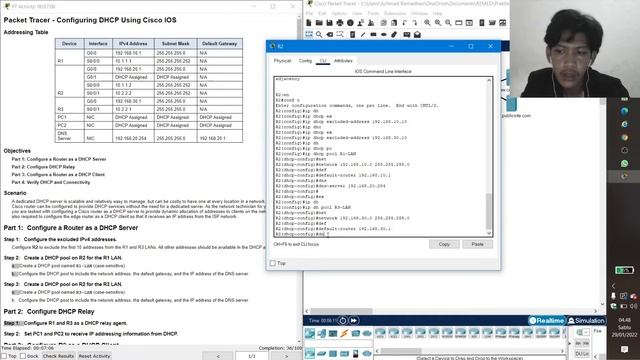Open the Attributes tab of R2
The height and width of the screenshot is (360, 640).
(343, 60)
